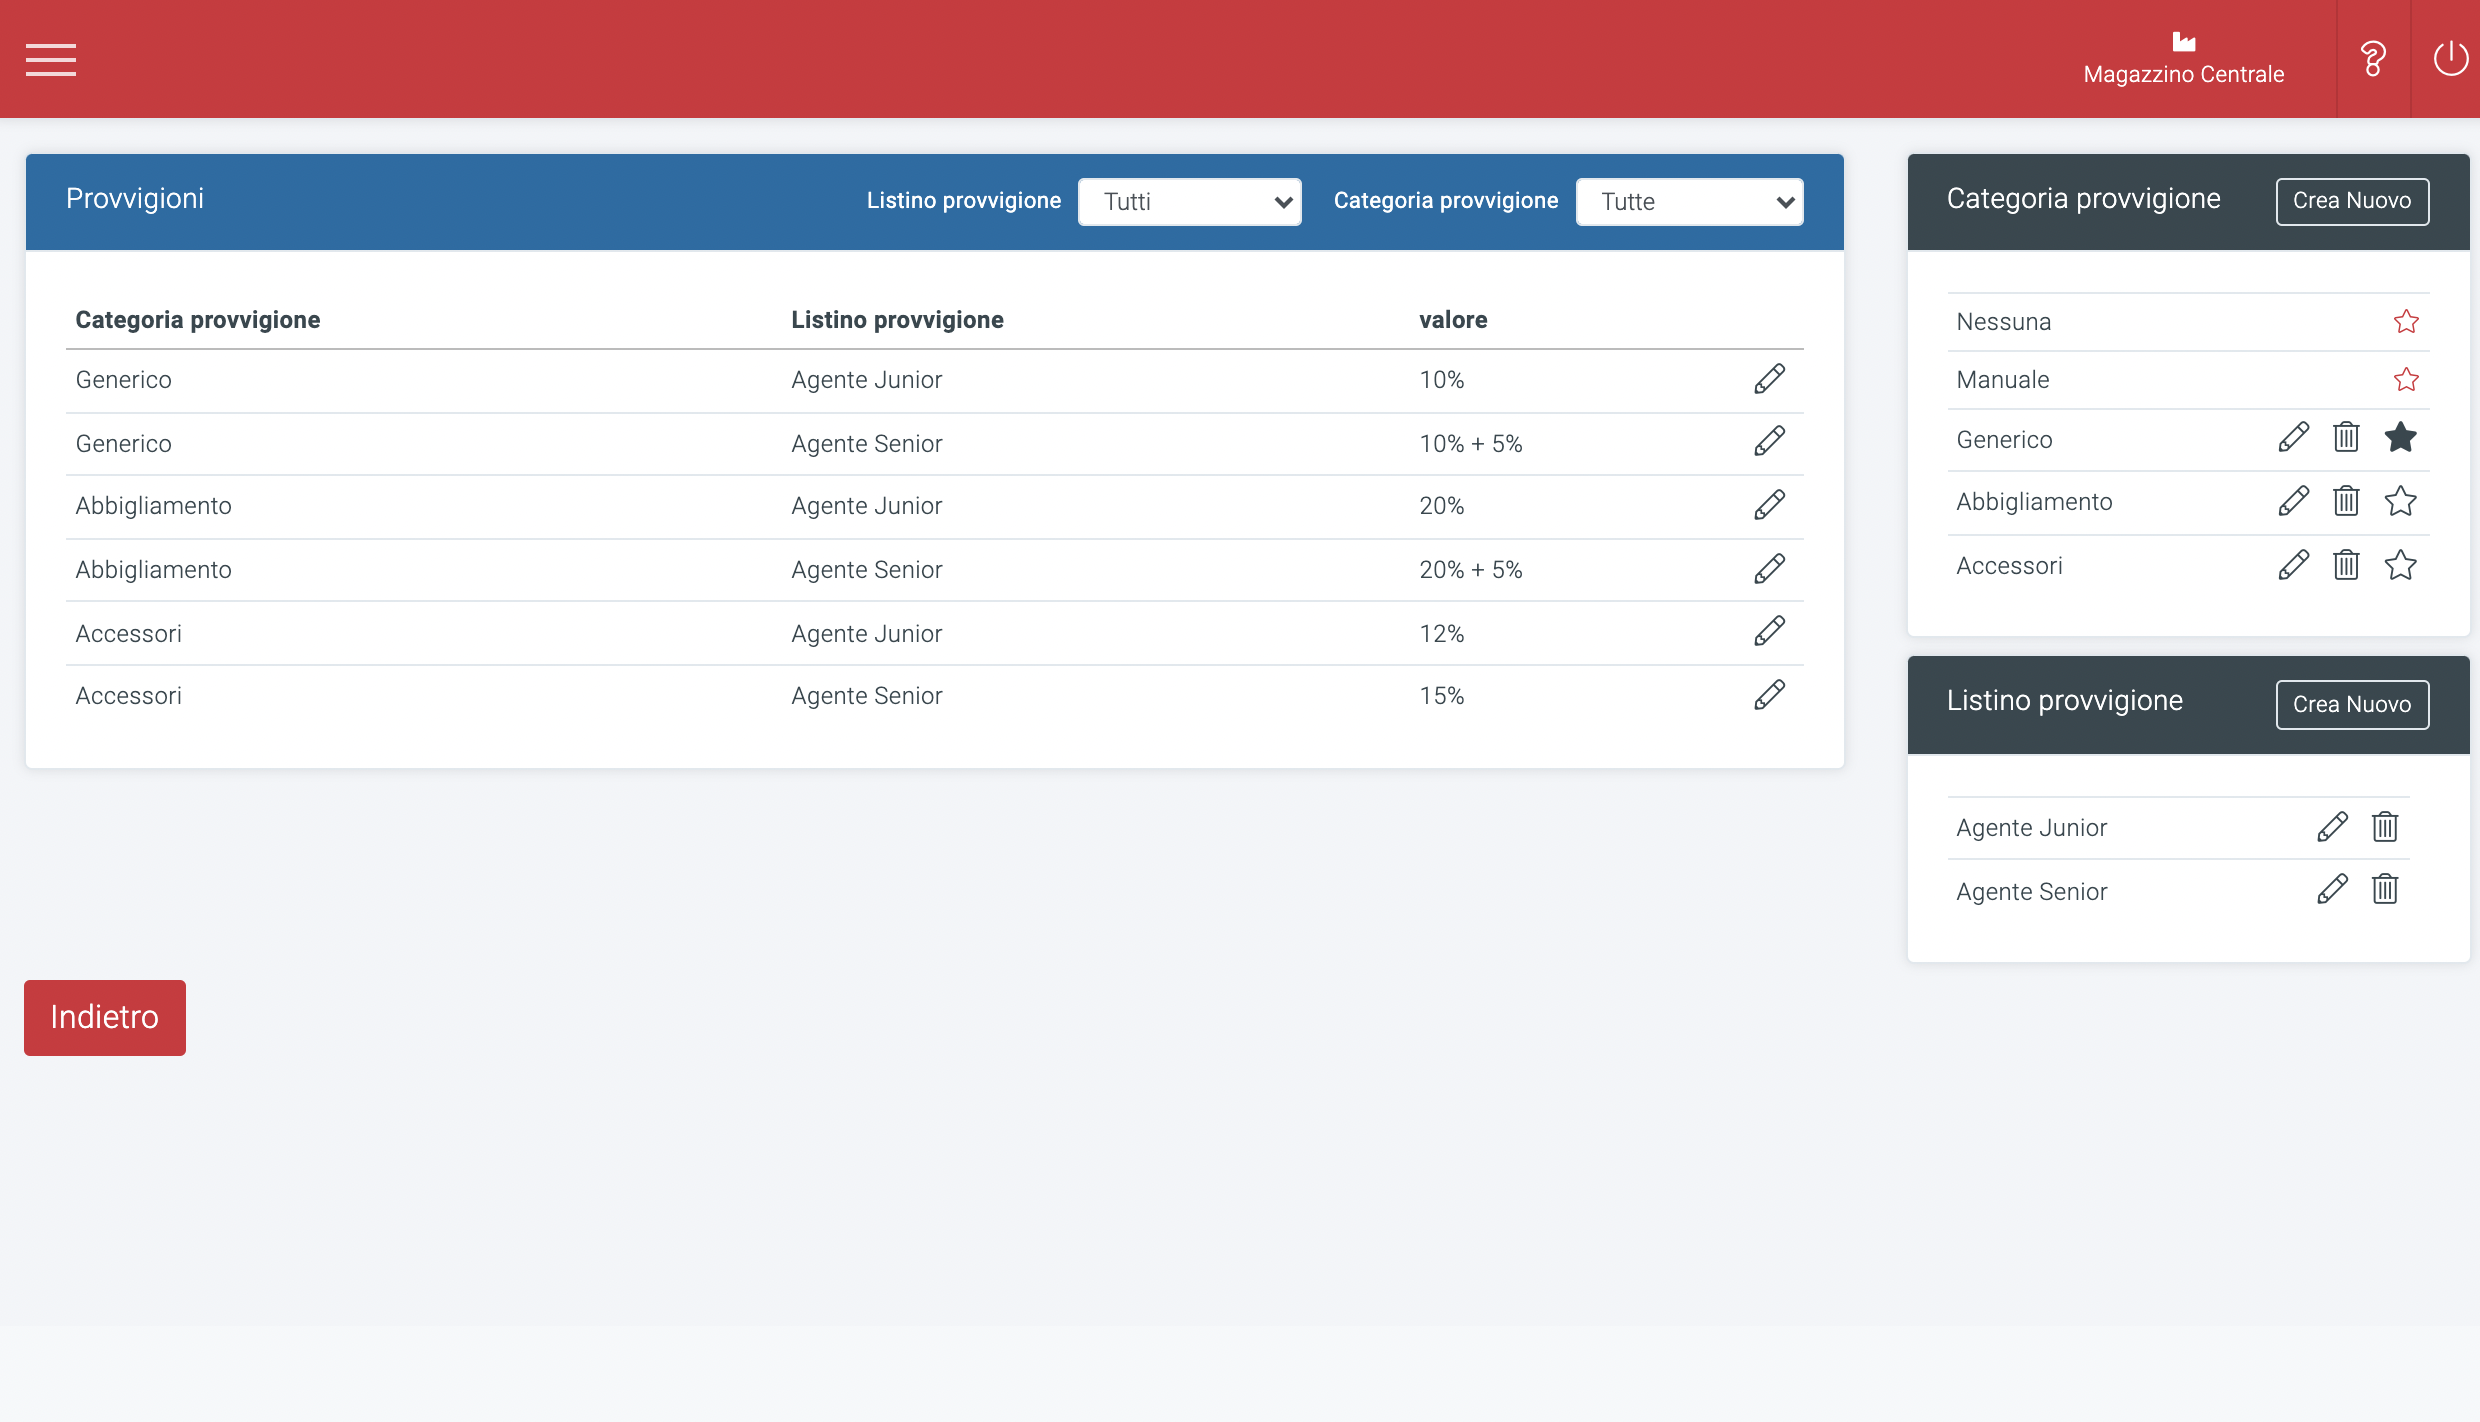Open the hamburger menu
The height and width of the screenshot is (1422, 2480).
point(51,59)
